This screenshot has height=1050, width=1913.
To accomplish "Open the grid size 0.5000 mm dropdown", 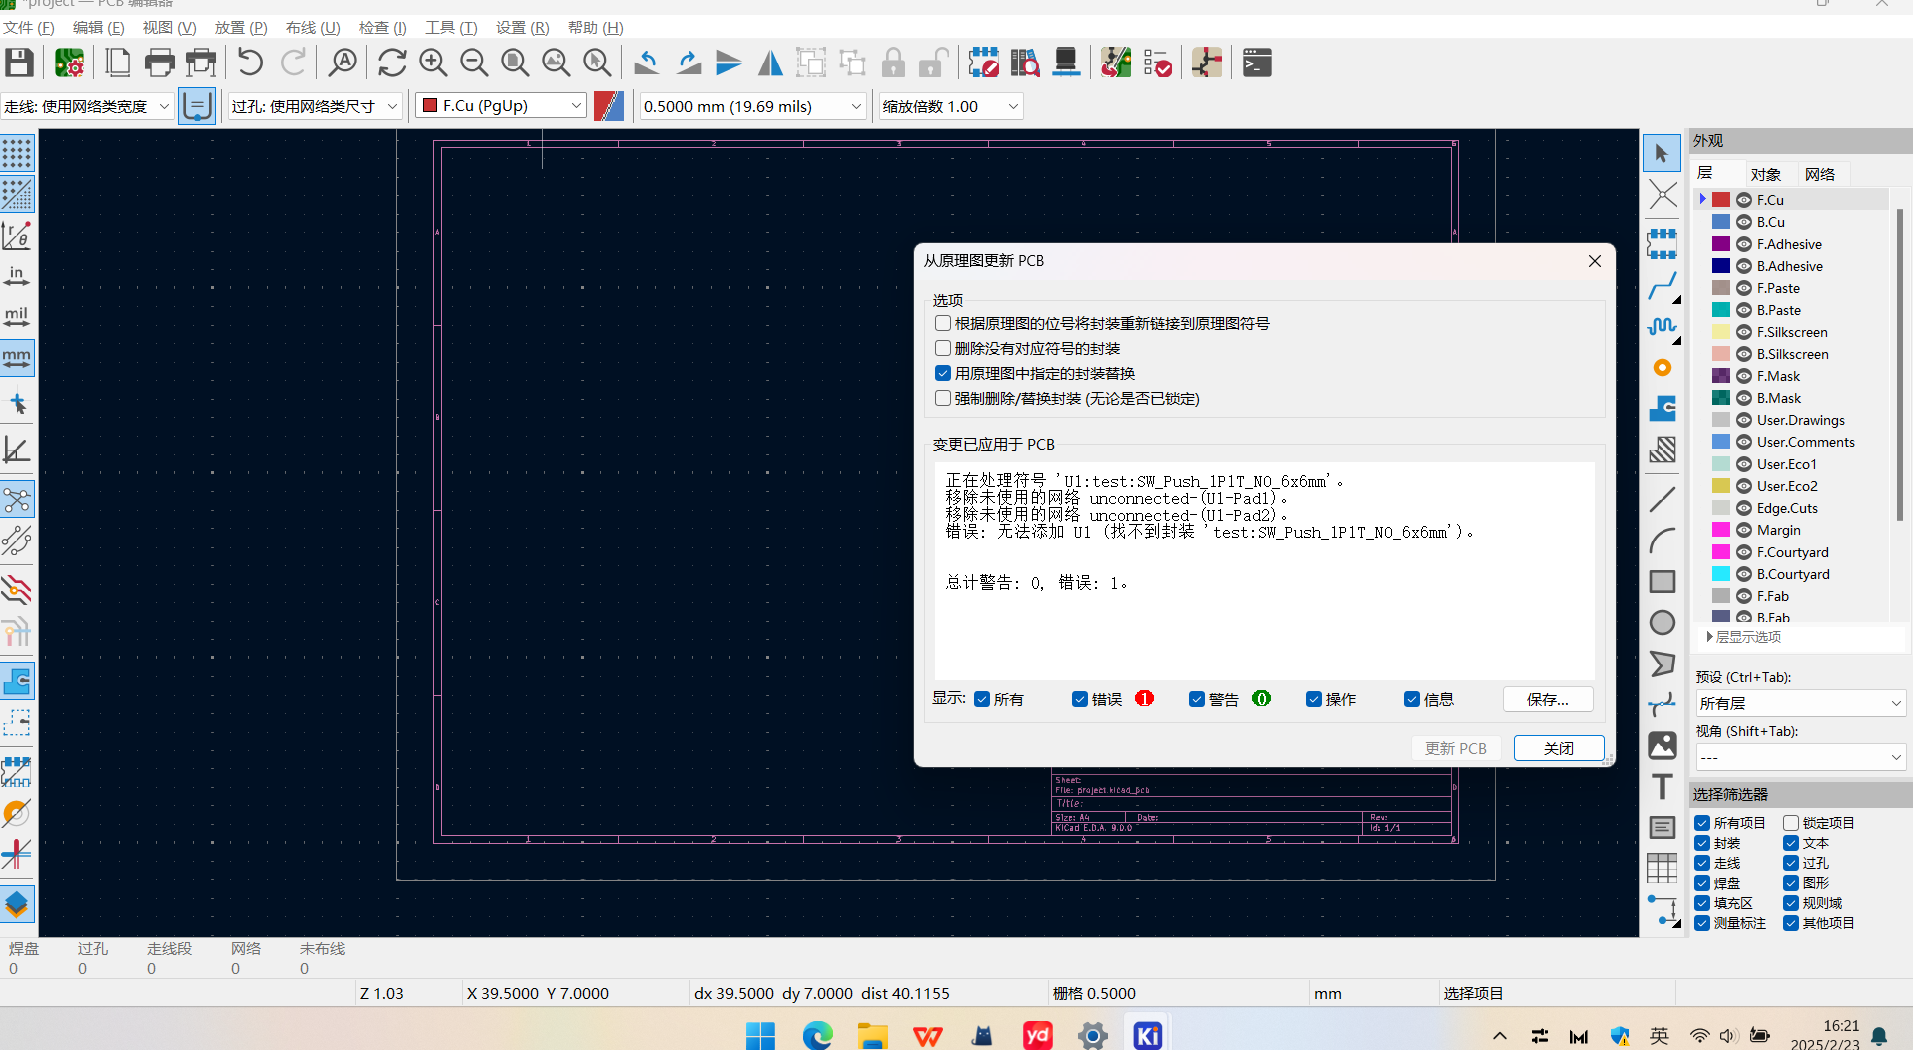I will click(x=752, y=106).
